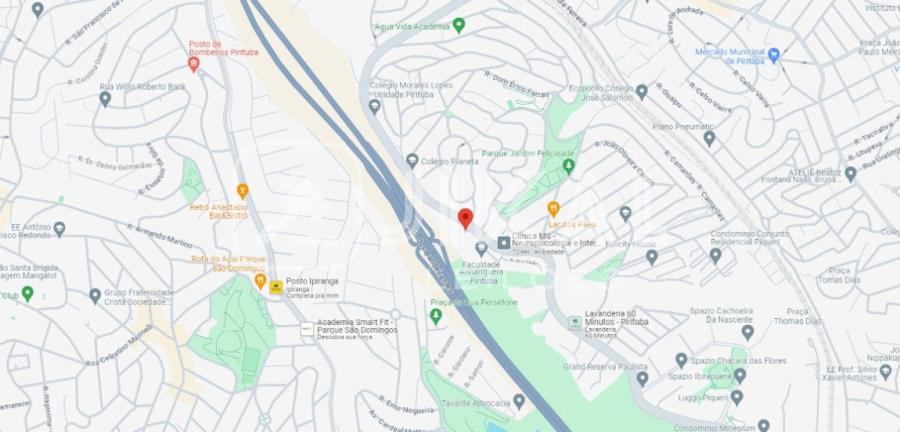
Task: Select the Tavante Aprocacia marker
Action: point(519,401)
